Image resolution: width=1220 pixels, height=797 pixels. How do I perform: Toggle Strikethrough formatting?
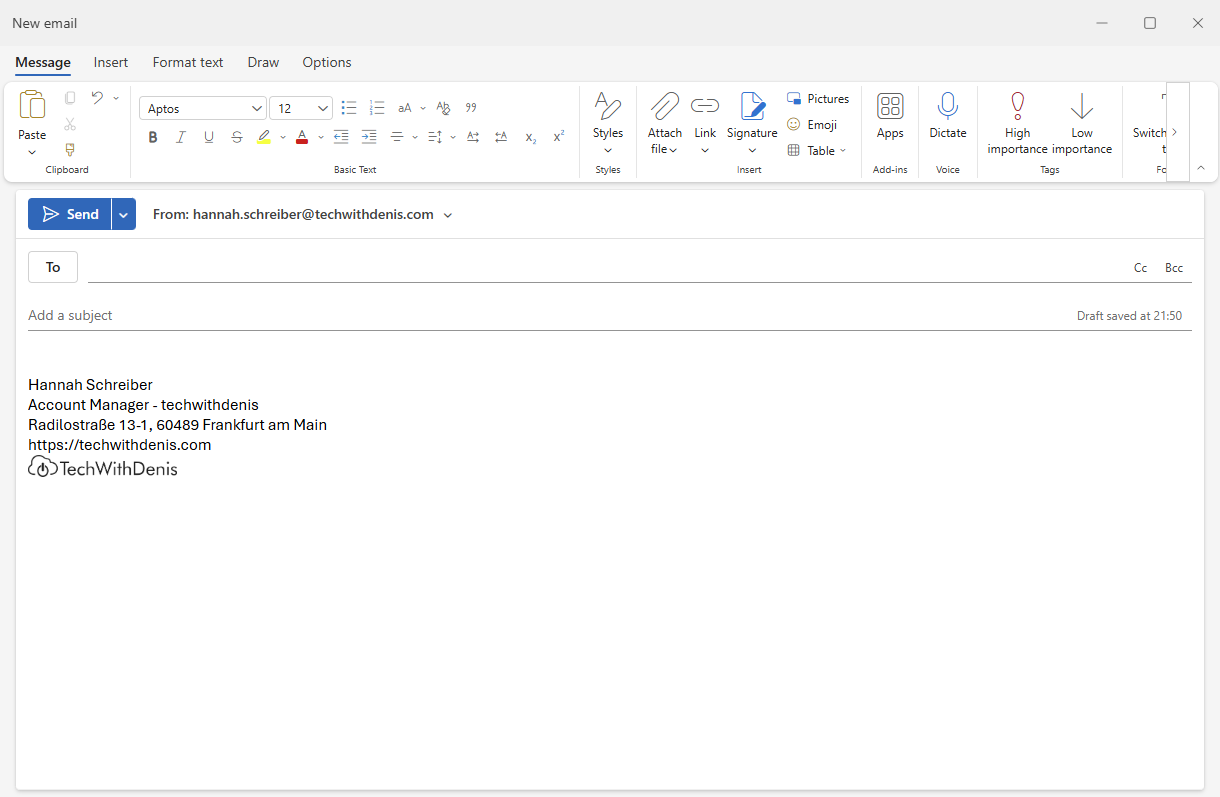pos(237,137)
